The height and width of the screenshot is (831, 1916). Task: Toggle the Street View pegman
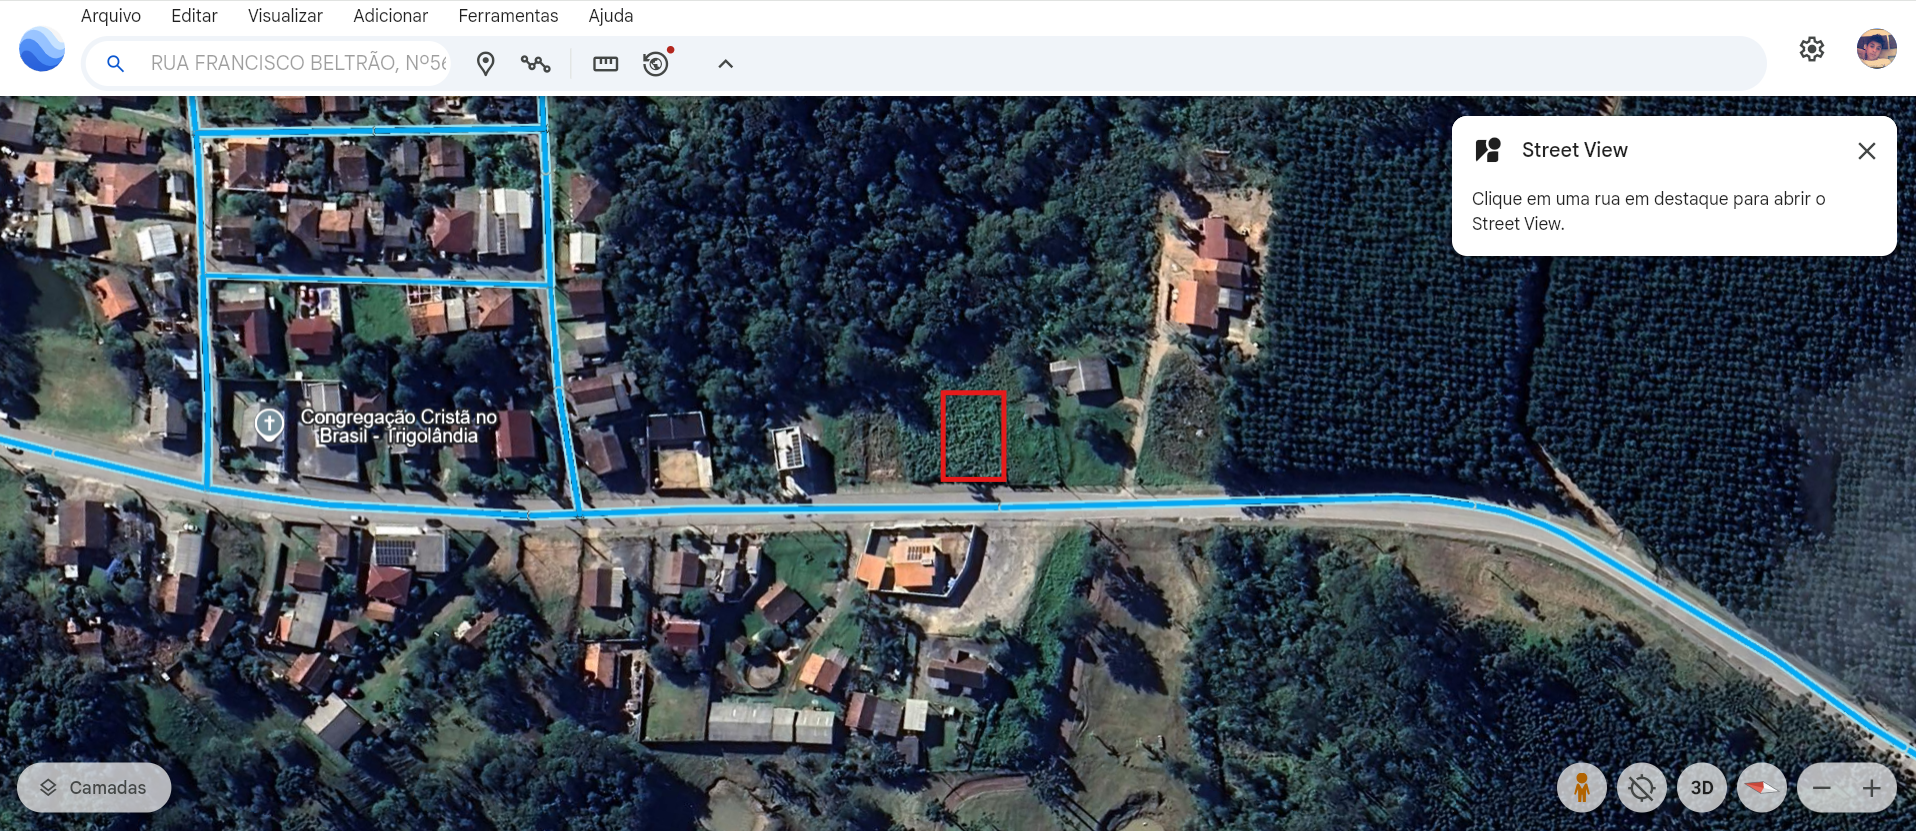pyautogui.click(x=1581, y=788)
